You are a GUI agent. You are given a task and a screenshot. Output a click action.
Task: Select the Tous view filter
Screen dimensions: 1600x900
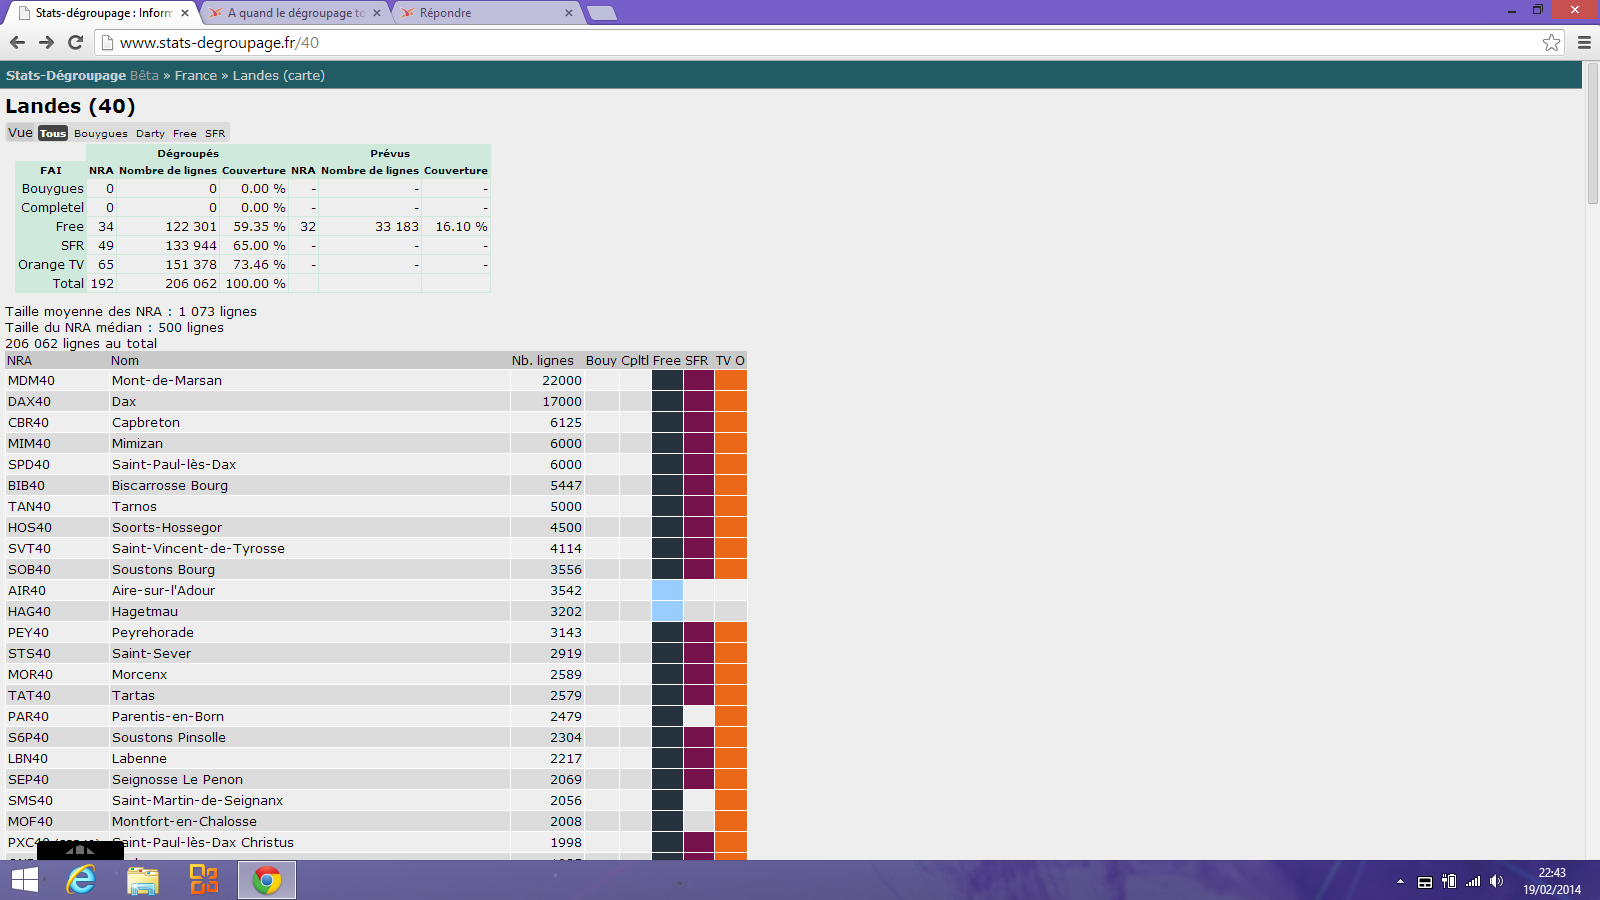coord(53,133)
